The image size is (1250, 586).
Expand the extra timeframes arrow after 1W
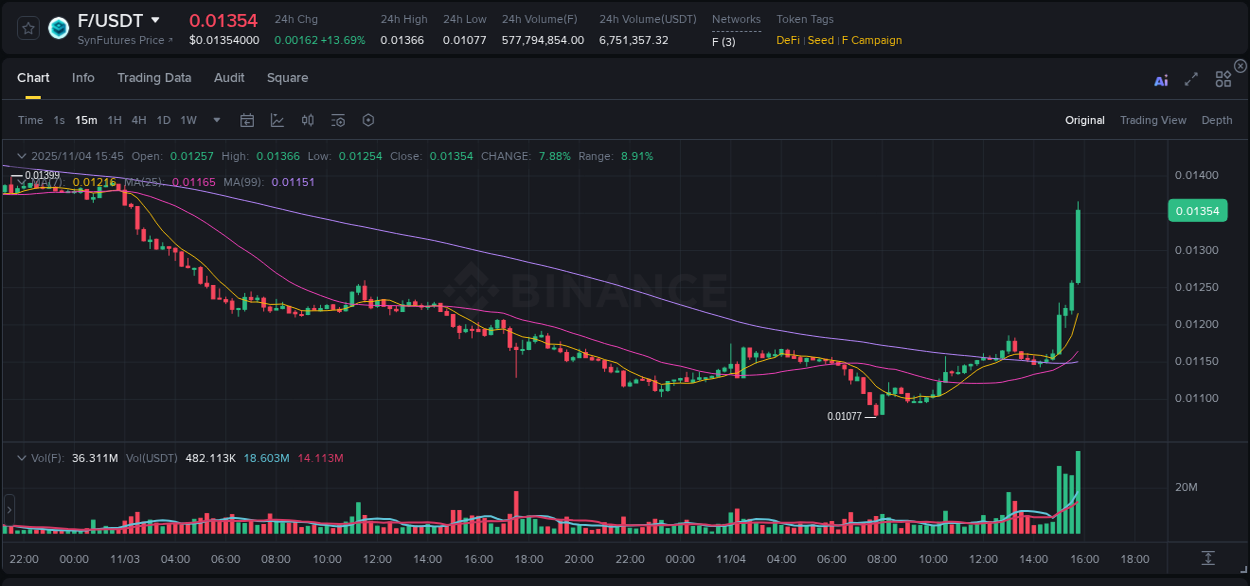216,120
